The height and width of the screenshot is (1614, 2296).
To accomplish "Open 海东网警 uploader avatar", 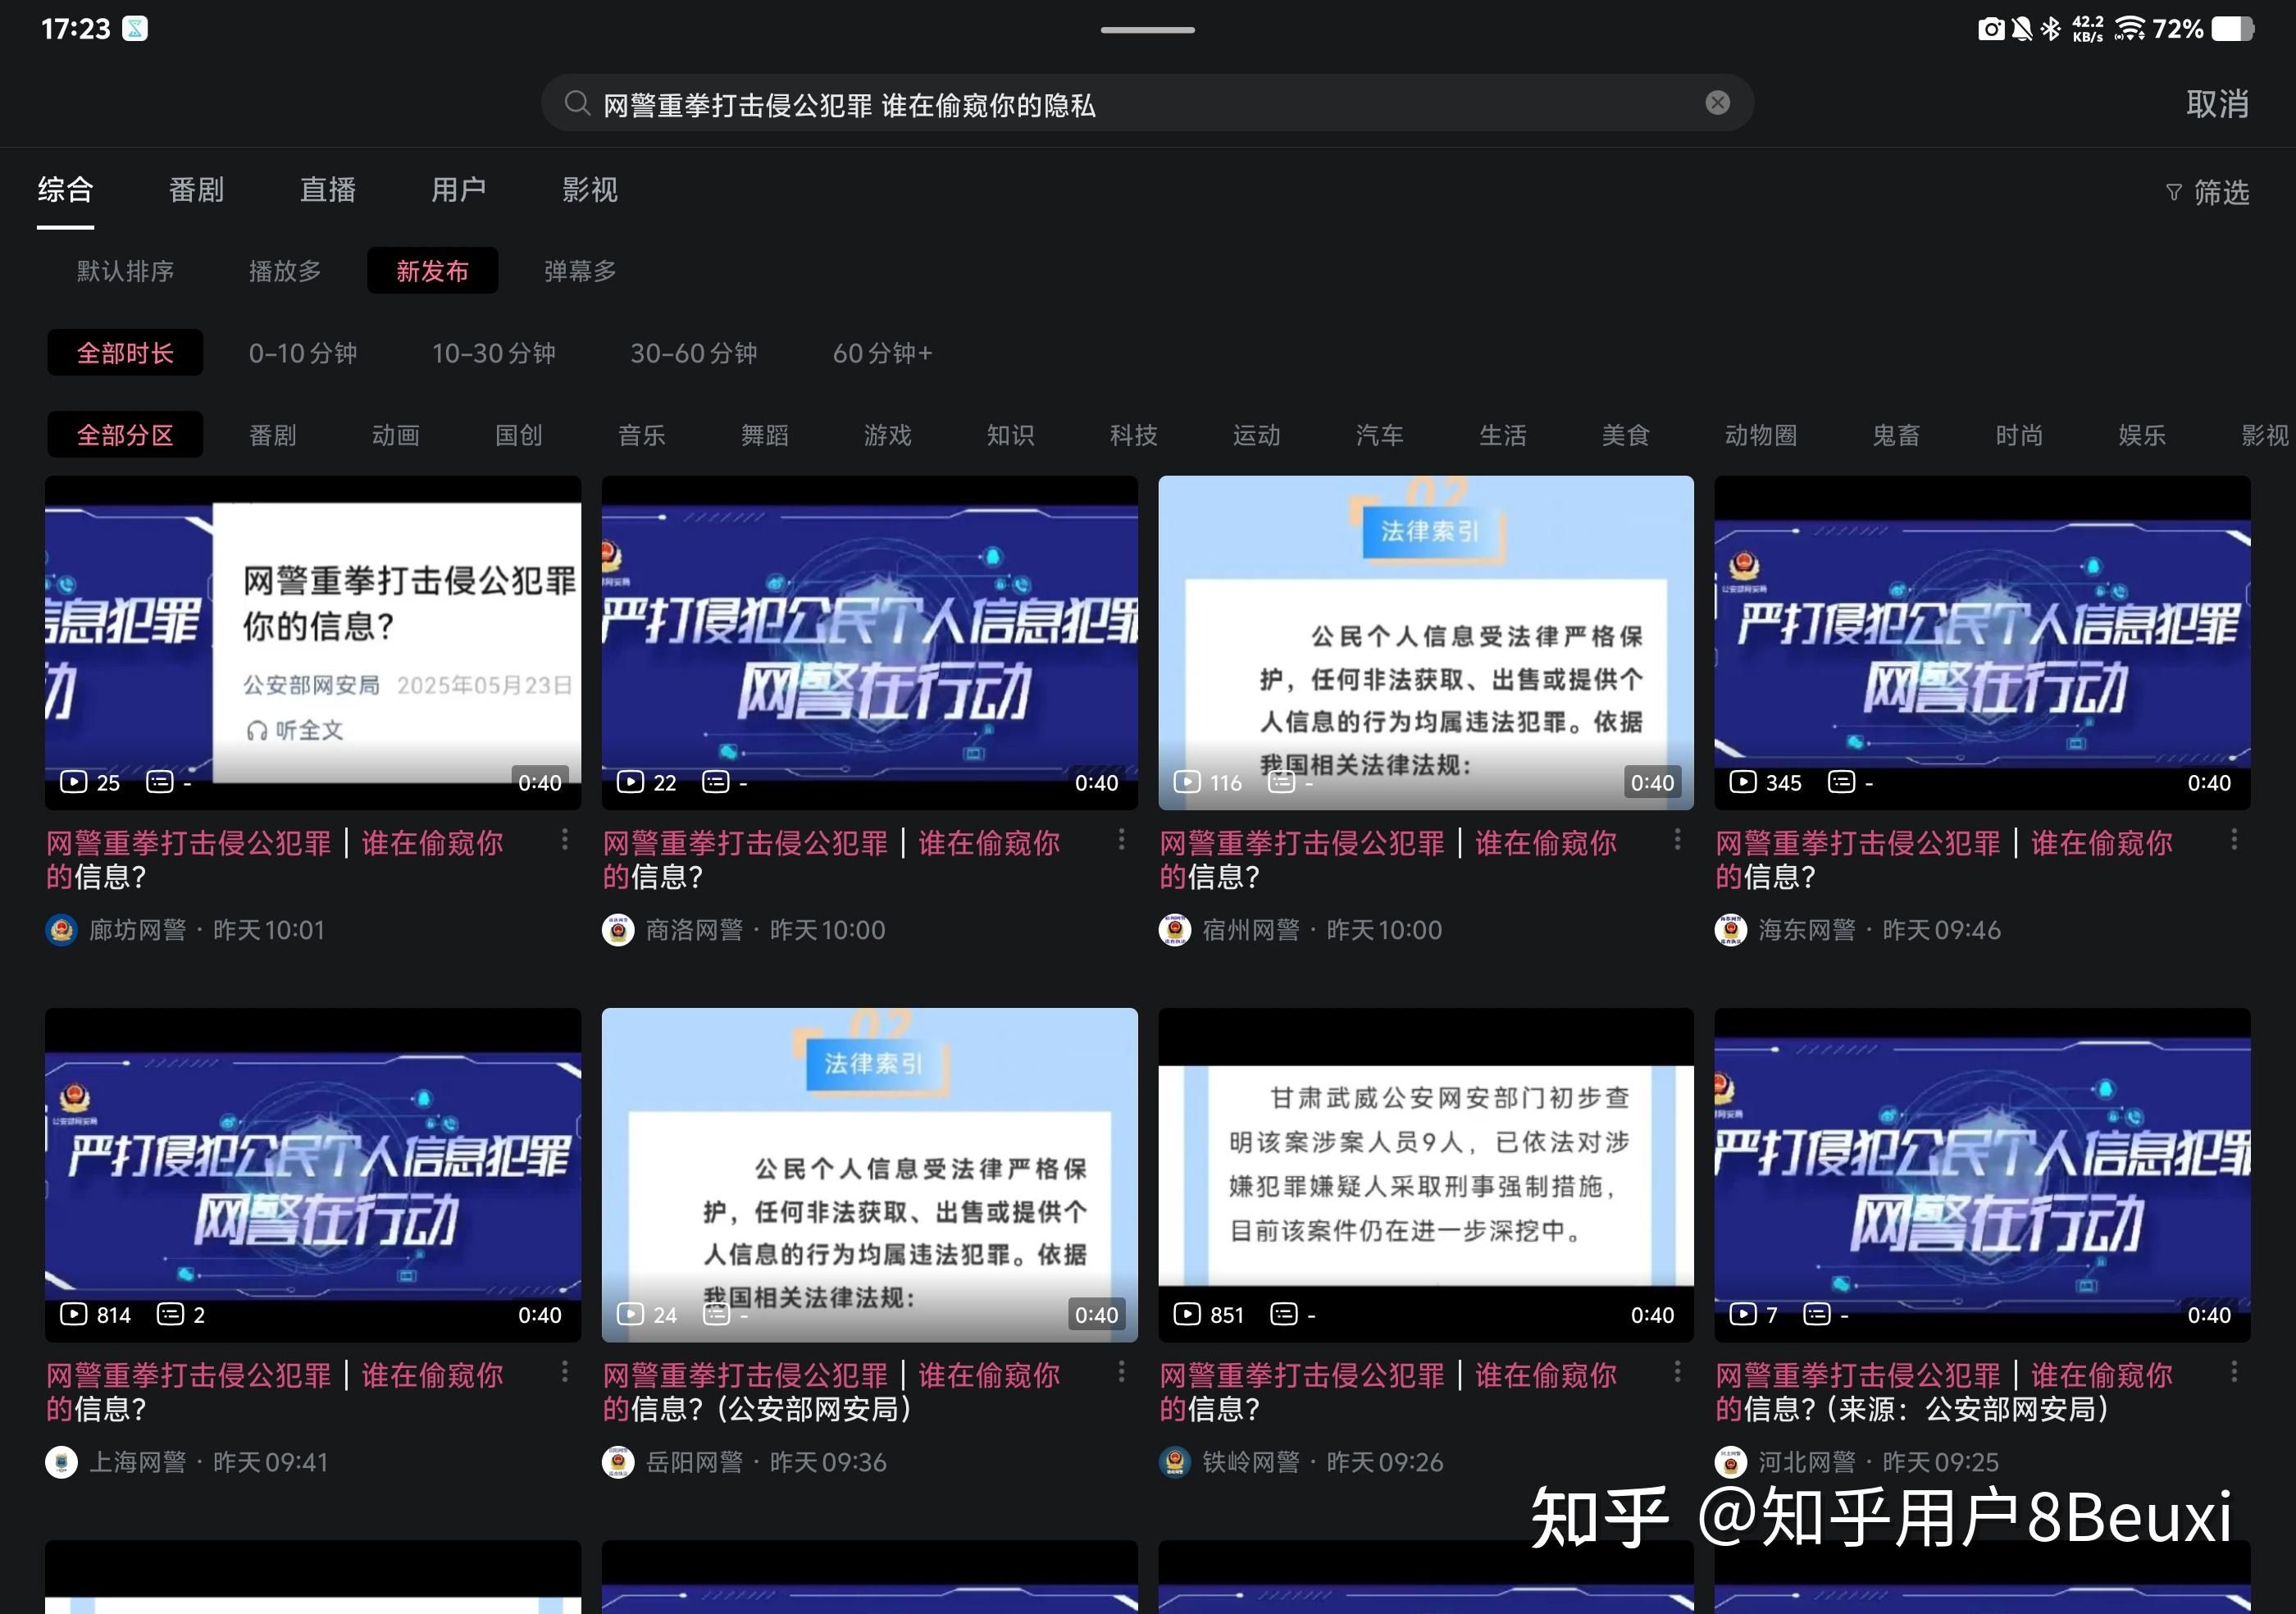I will pyautogui.click(x=1731, y=930).
